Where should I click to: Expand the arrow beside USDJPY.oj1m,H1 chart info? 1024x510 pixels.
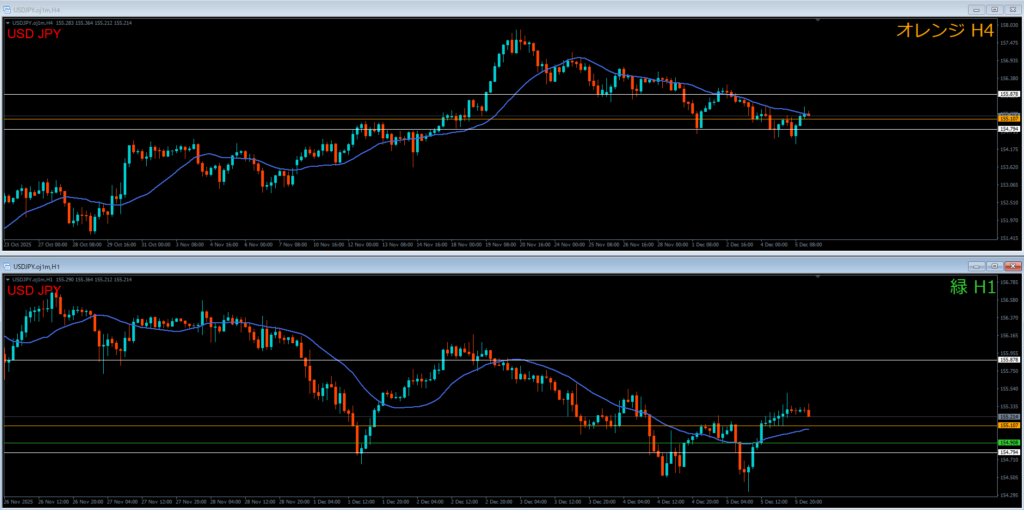[7, 278]
